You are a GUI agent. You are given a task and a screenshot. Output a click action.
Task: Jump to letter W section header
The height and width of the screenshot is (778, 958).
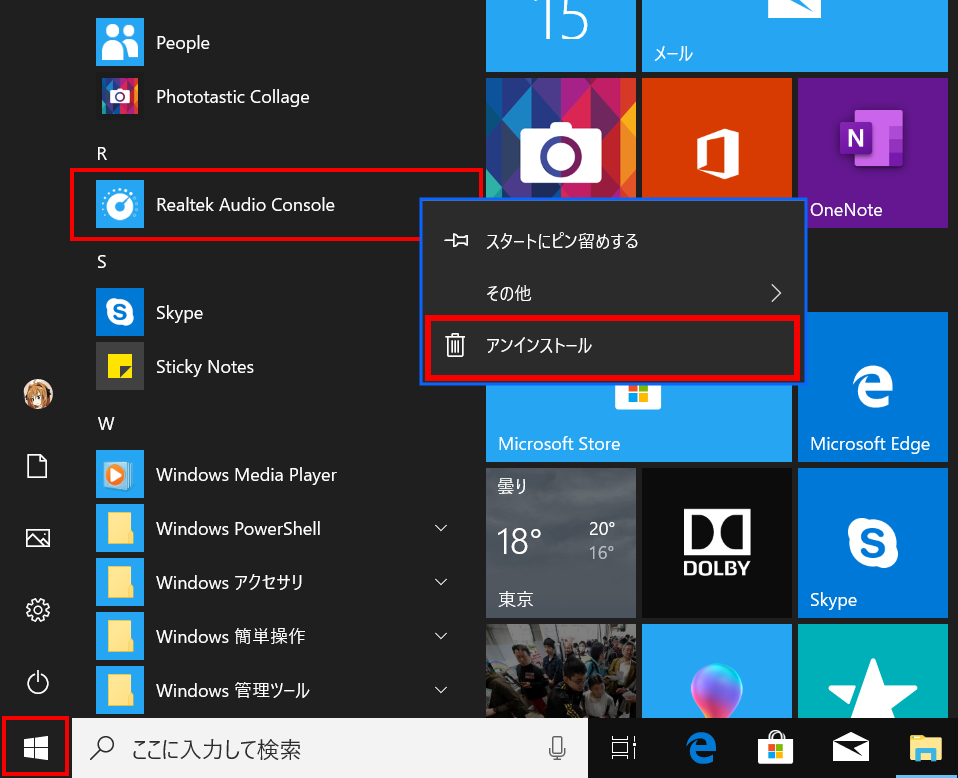(106, 424)
